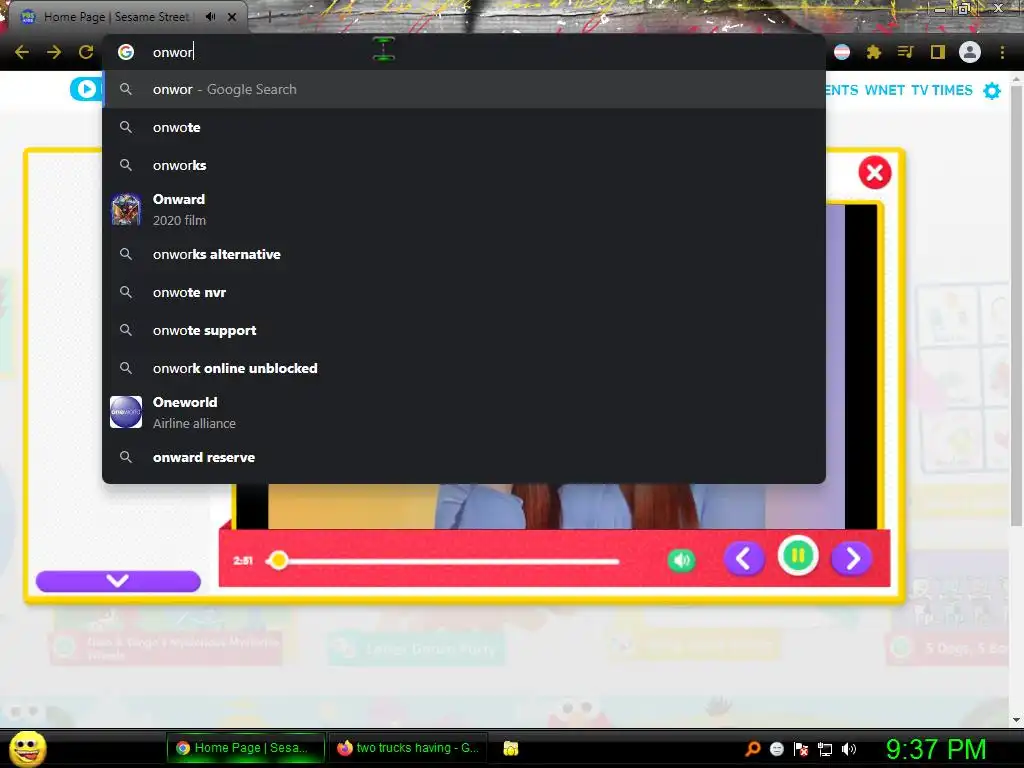Skip to next video with purple right arrow
The image size is (1024, 768).
click(x=852, y=559)
